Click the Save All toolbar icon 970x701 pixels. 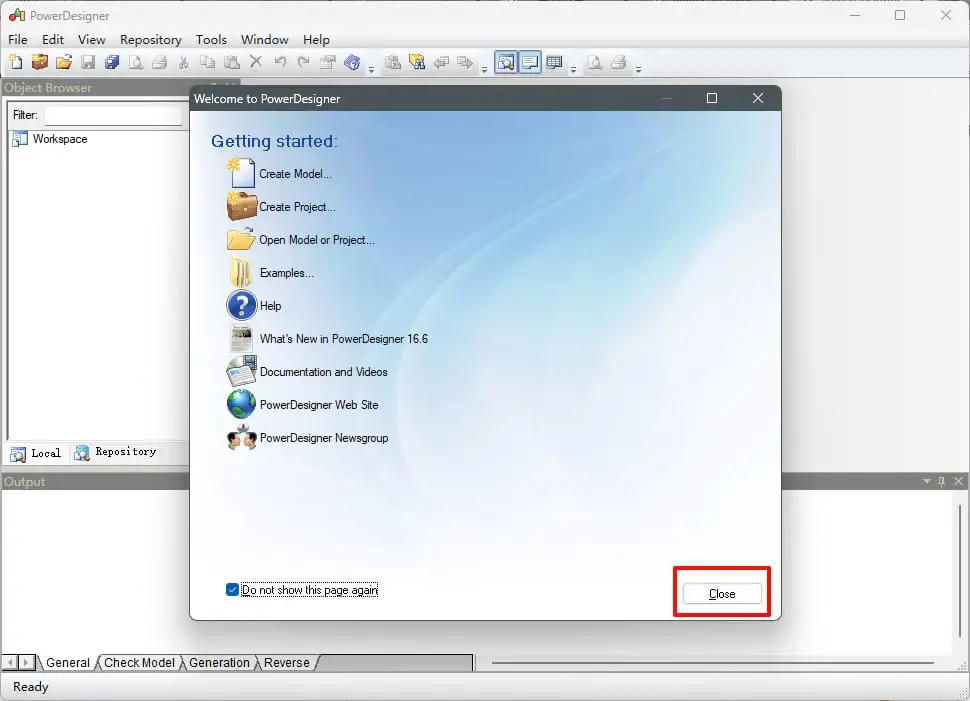coord(112,62)
